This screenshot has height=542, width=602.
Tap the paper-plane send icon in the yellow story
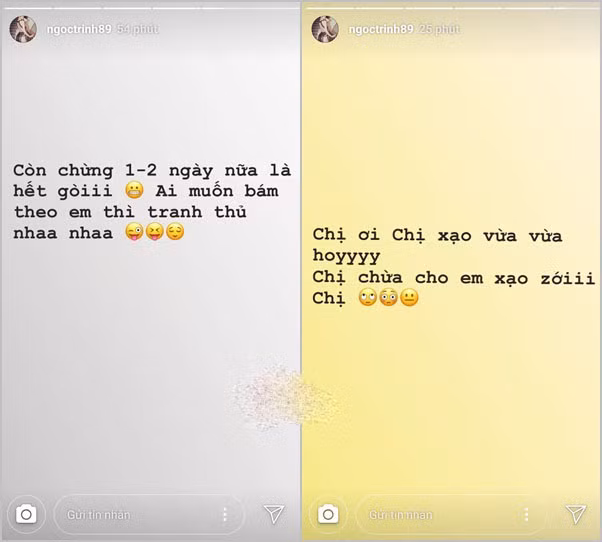576,514
